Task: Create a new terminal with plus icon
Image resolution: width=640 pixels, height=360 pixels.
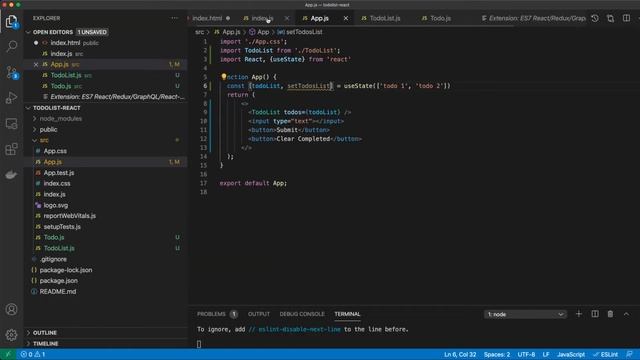Action: tap(579, 314)
